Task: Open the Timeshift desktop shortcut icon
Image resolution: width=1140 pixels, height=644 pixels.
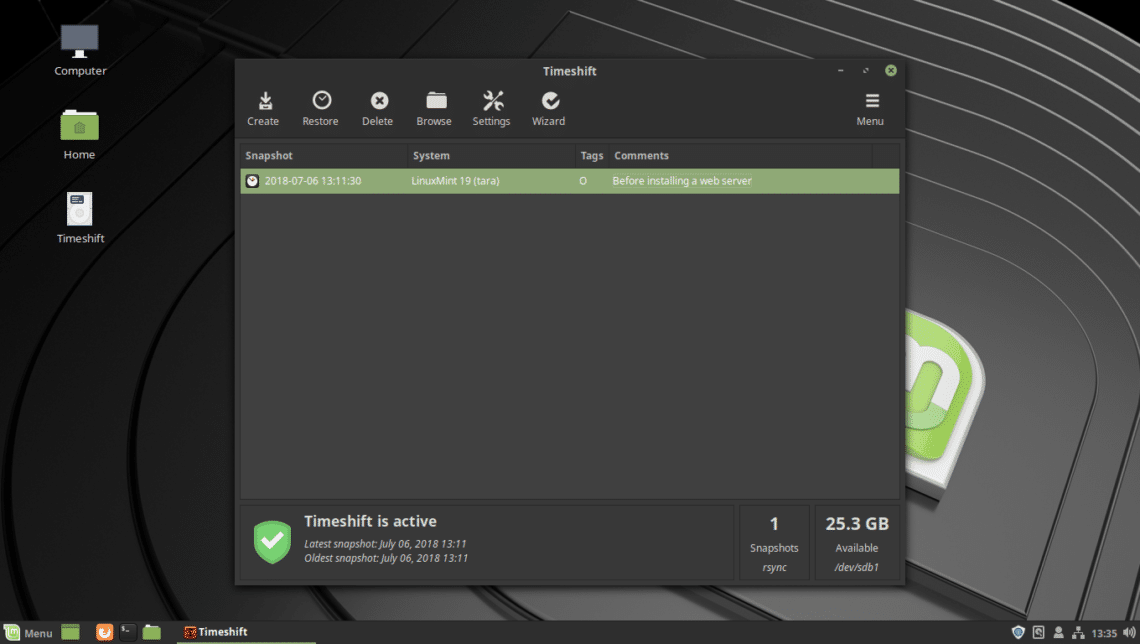Action: pyautogui.click(x=80, y=218)
